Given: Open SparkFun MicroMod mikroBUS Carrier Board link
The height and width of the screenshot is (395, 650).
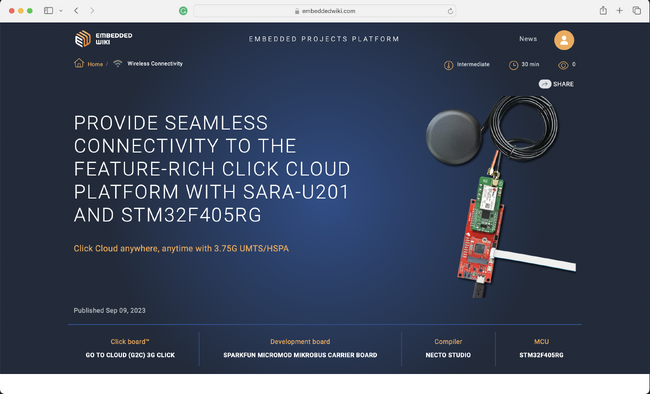Looking at the screenshot, I should click(x=300, y=355).
